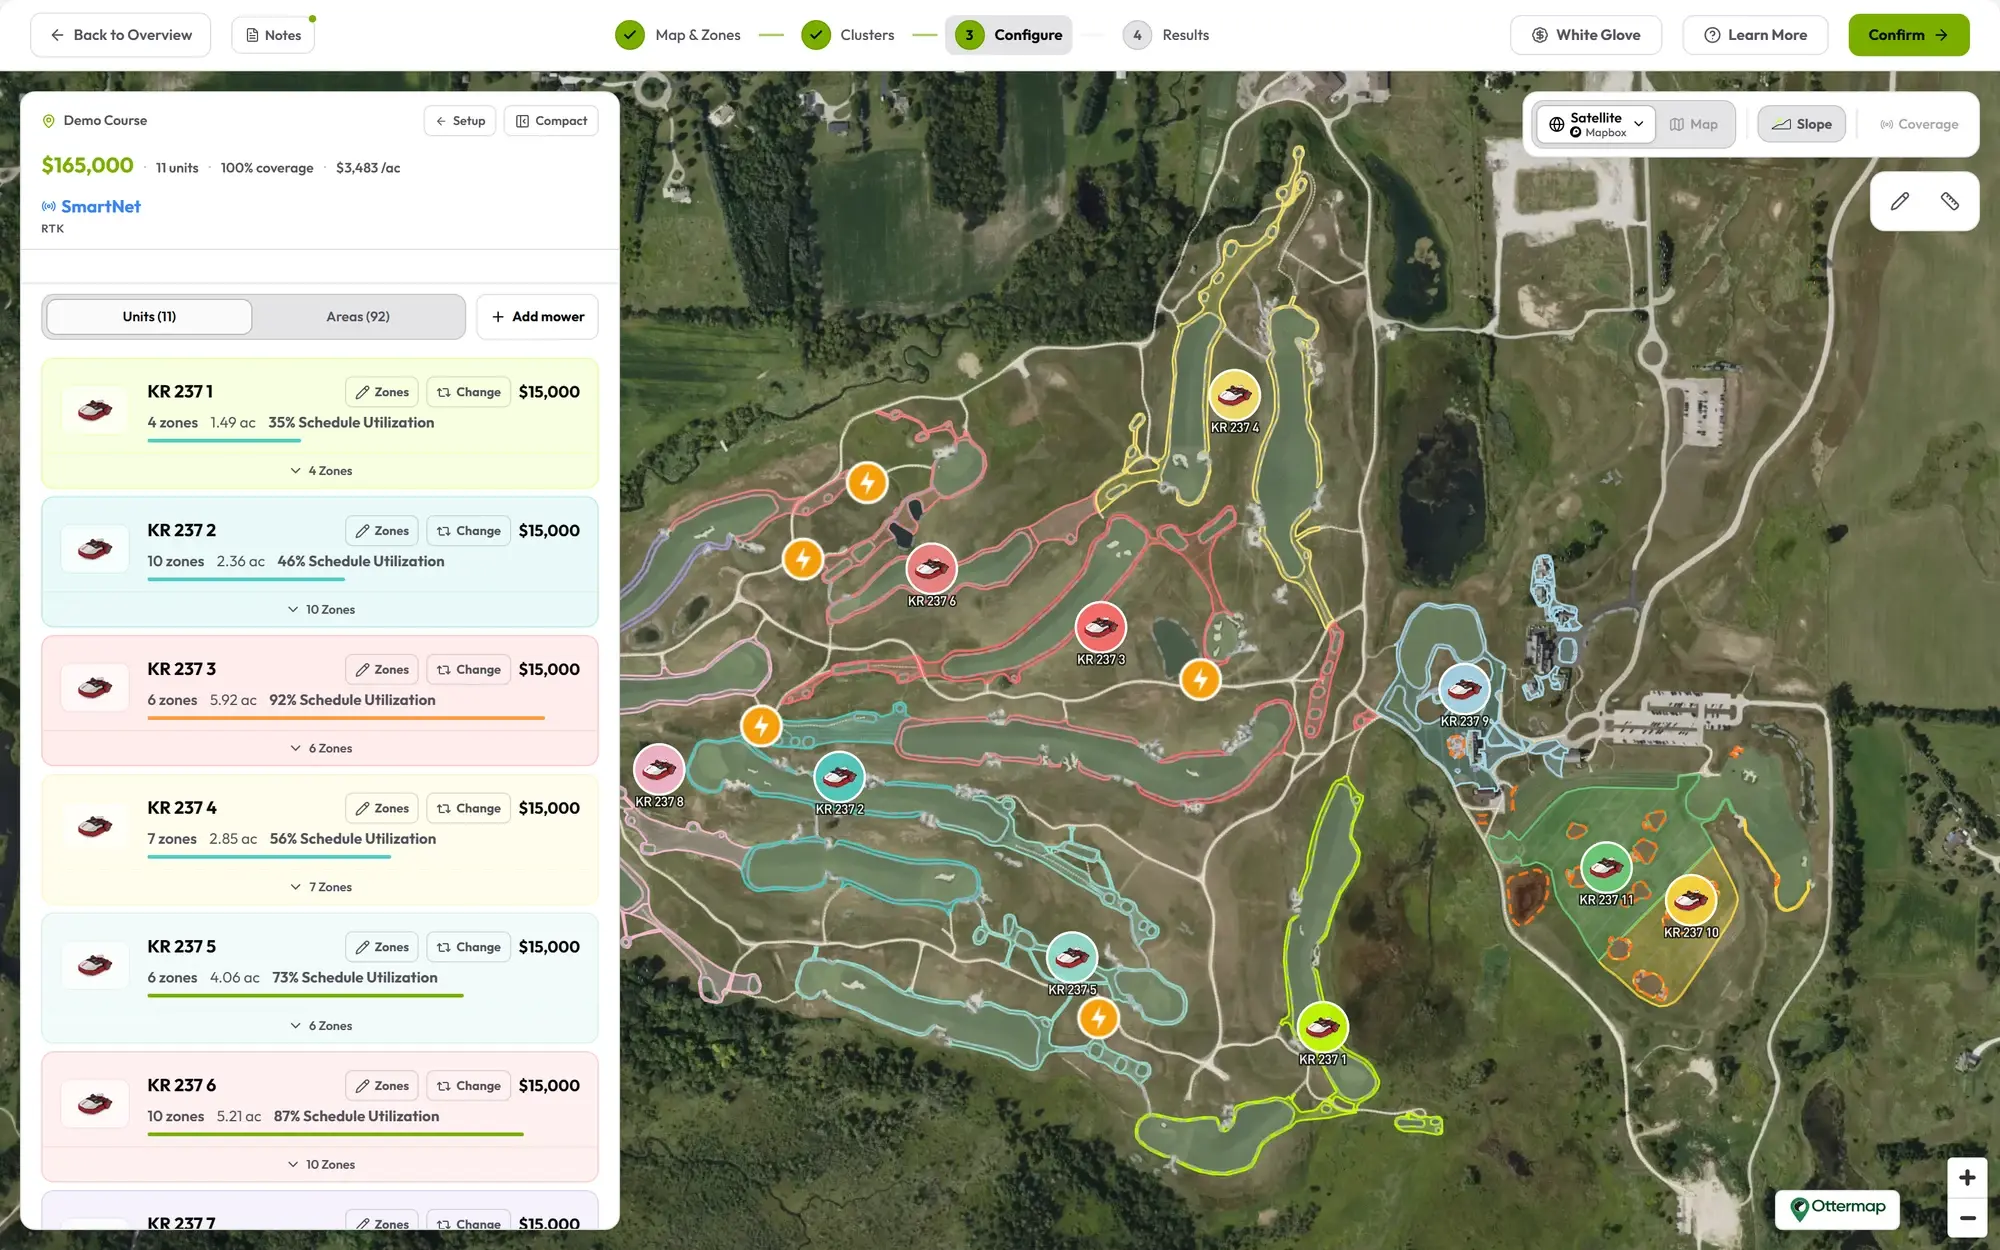Open Learn More help
The image size is (2000, 1250).
(x=1755, y=35)
